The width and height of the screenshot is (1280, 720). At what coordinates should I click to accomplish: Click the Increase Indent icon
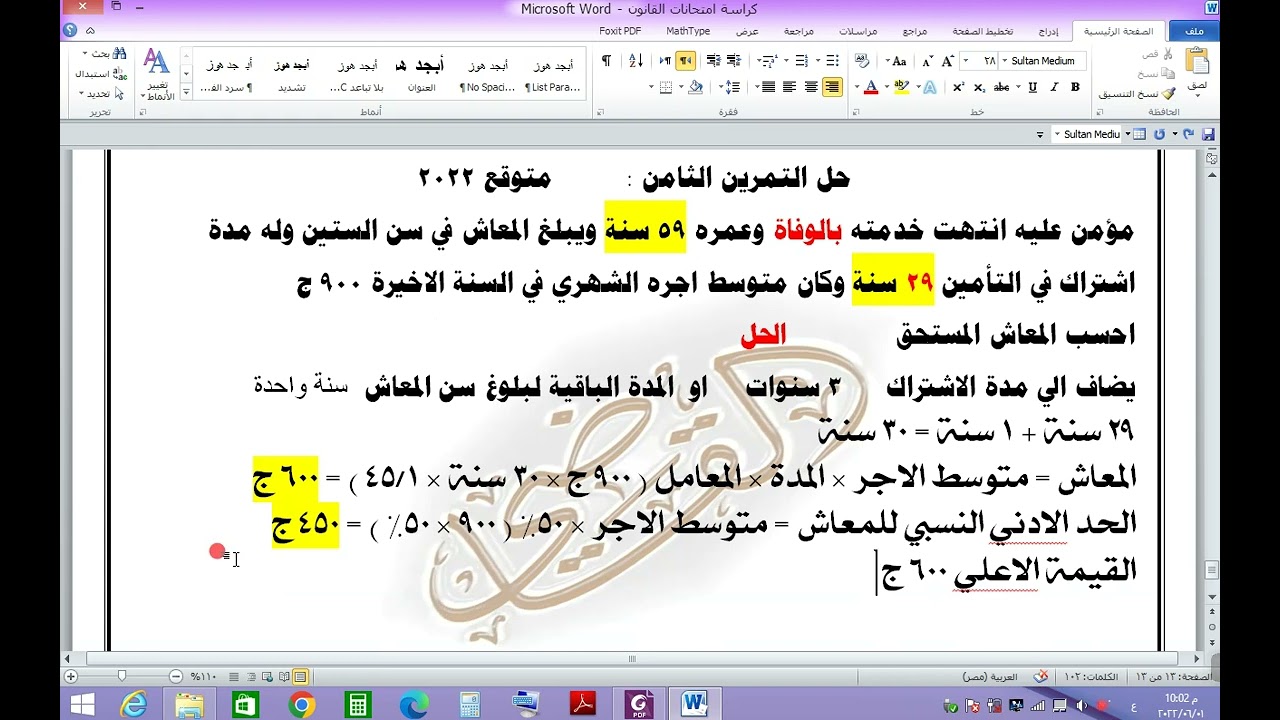(x=714, y=61)
